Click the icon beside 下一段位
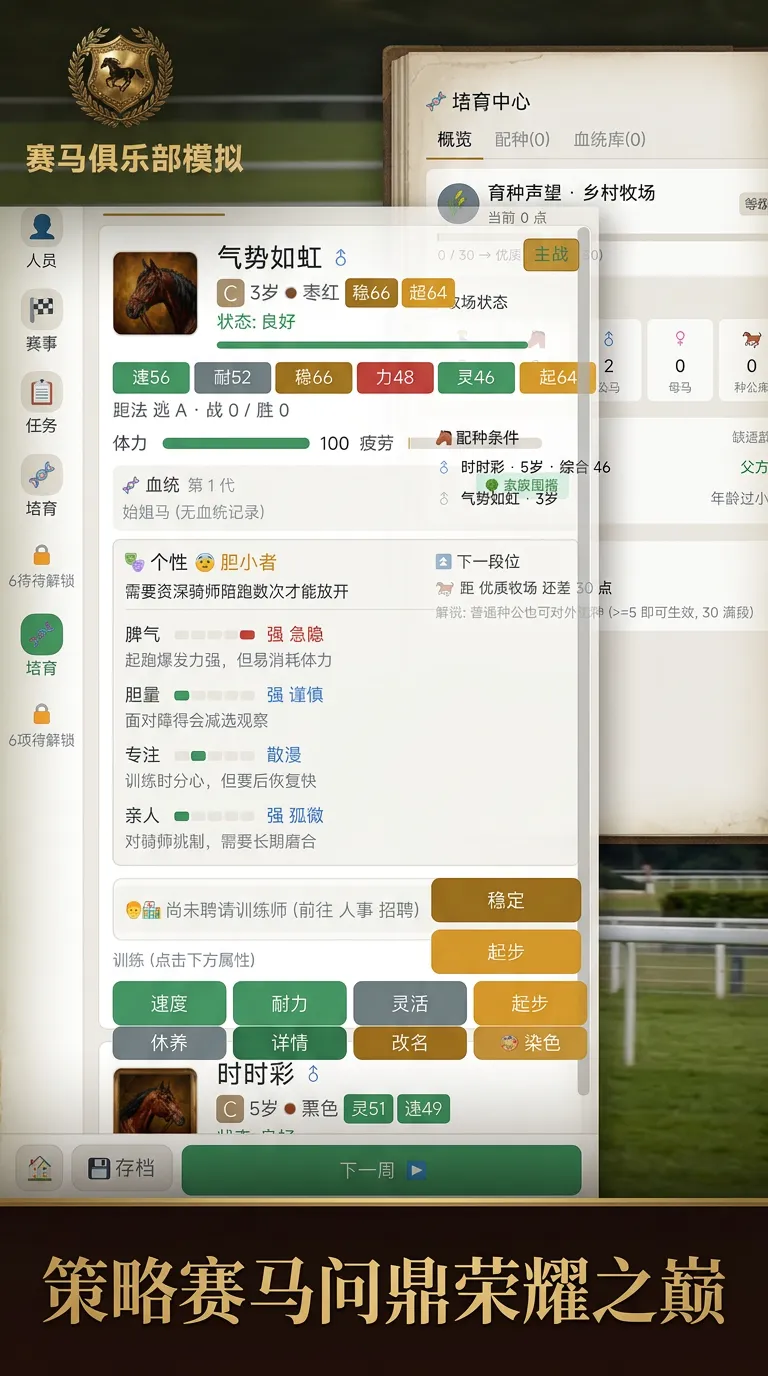Image resolution: width=768 pixels, height=1376 pixels. [x=444, y=562]
